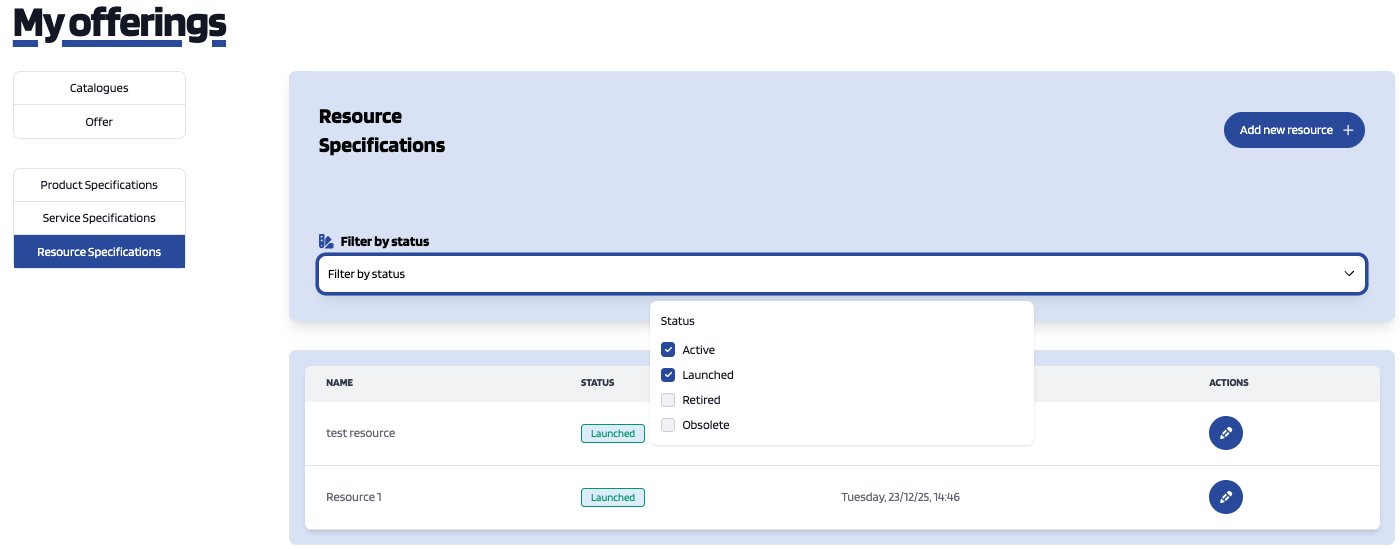Click the edit pencil icon for Resource 1

pos(1225,497)
